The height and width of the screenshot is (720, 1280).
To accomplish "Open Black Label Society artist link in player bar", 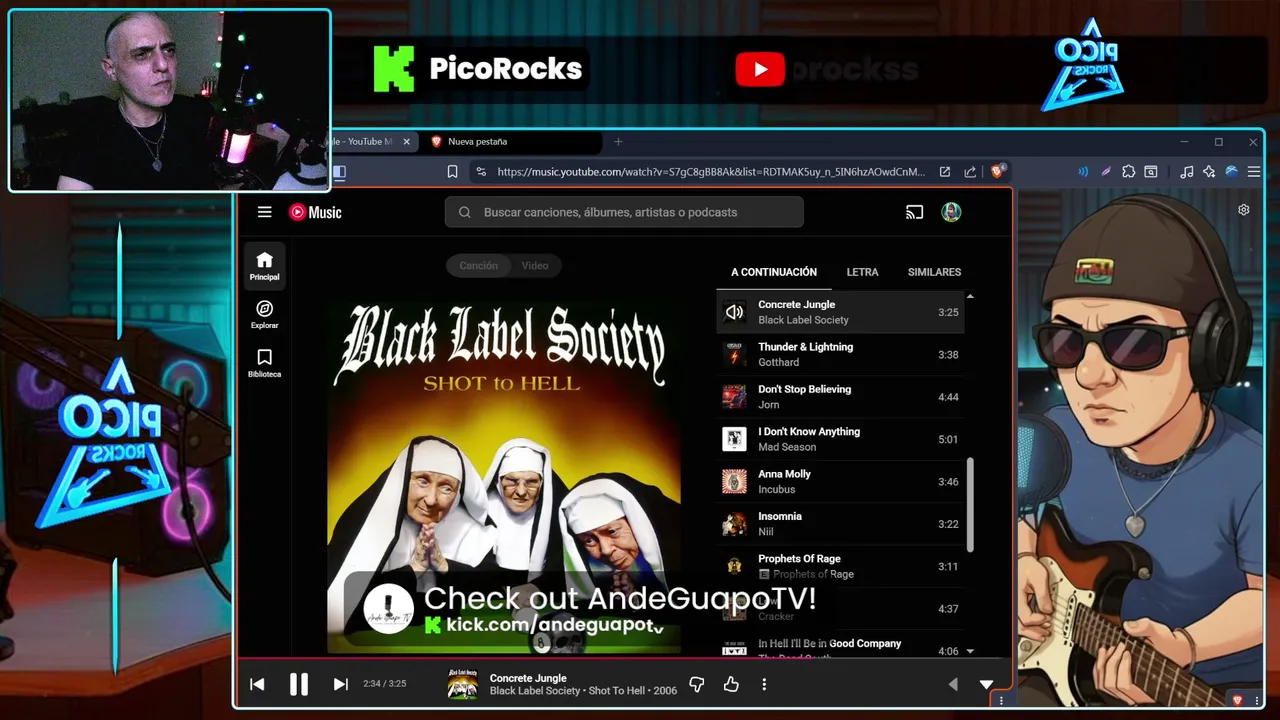I will (534, 691).
